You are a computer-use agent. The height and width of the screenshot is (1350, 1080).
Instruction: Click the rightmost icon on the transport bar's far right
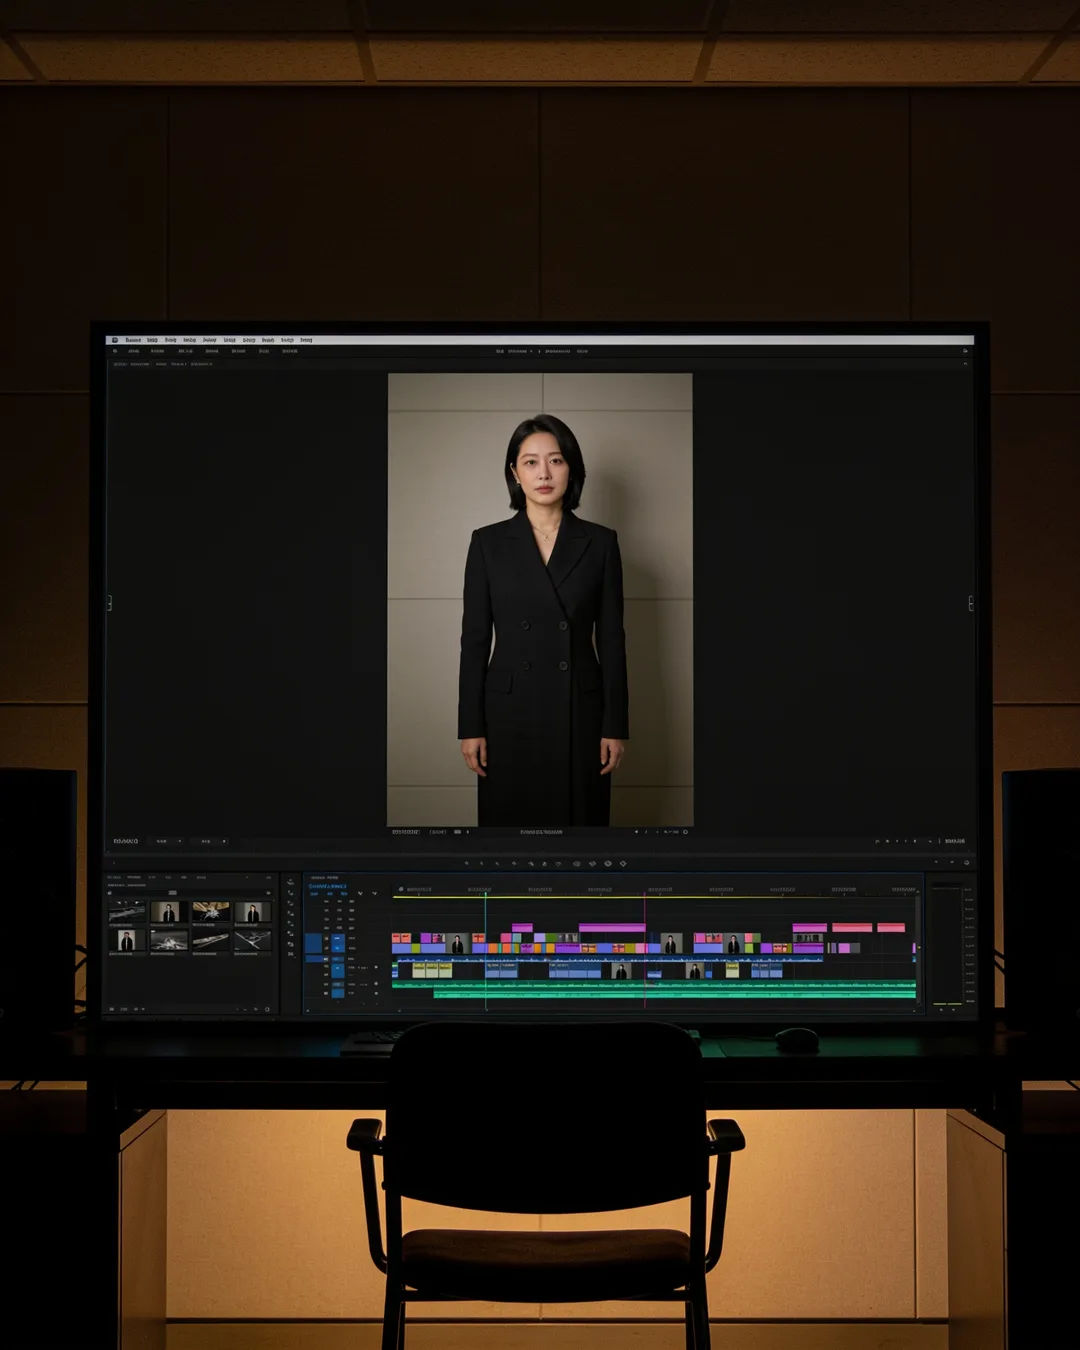[x=966, y=862]
